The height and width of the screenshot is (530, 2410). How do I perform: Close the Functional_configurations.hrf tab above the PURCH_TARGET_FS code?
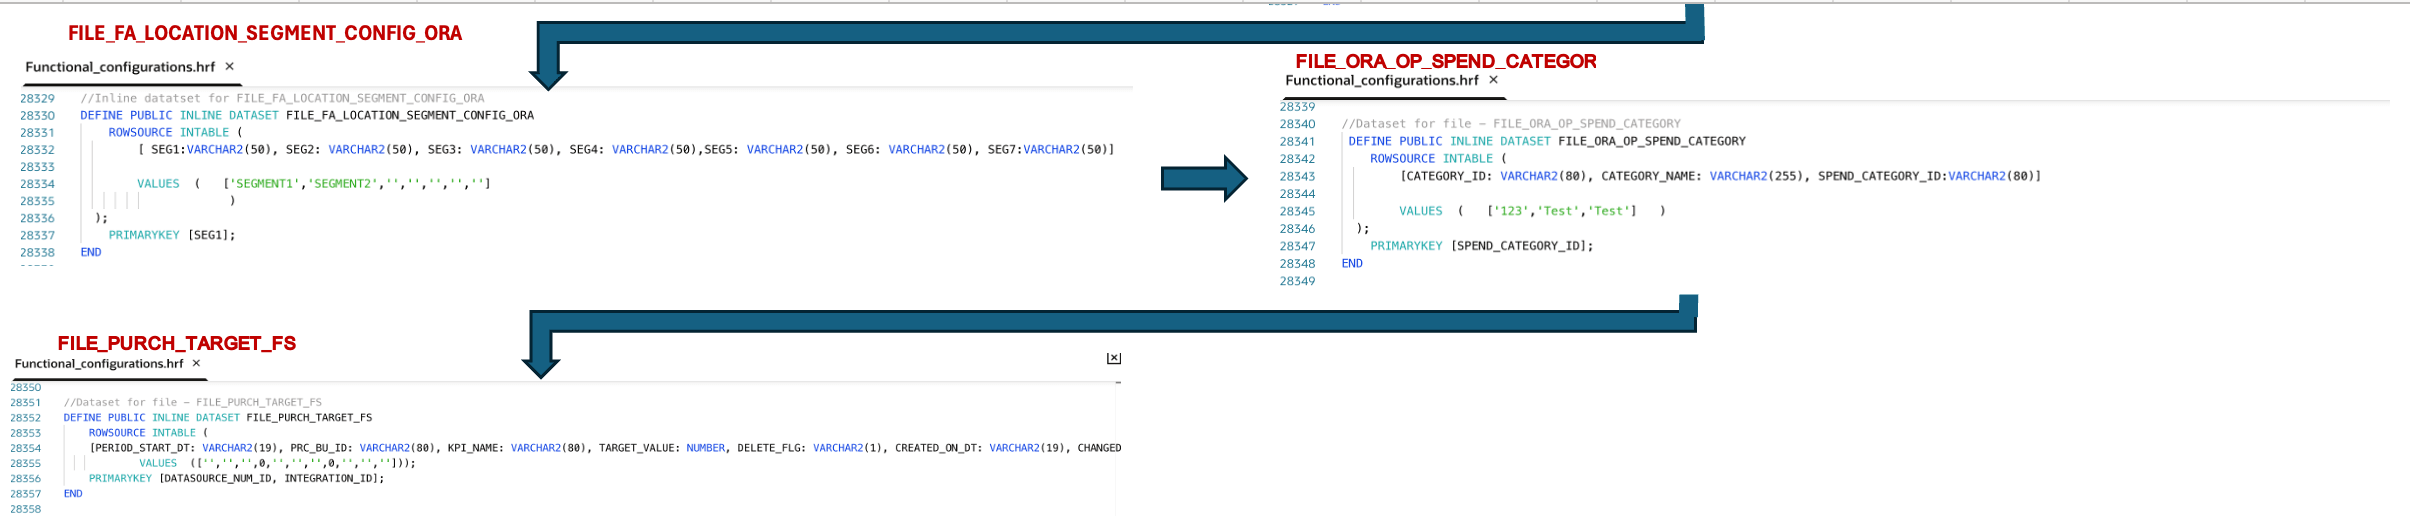196,363
